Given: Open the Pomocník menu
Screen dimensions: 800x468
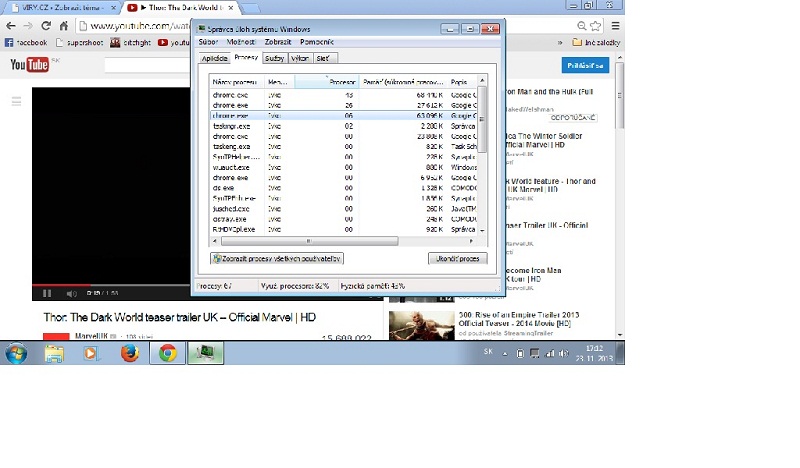Looking at the screenshot, I should click(x=316, y=42).
